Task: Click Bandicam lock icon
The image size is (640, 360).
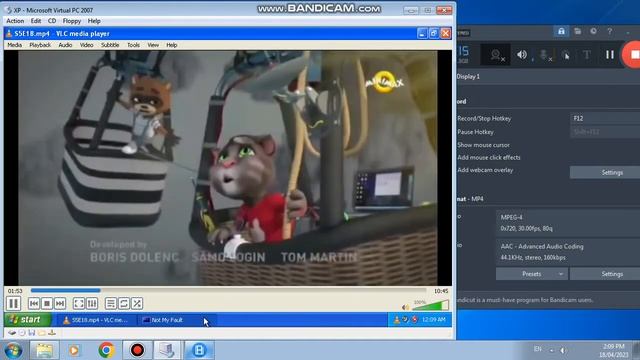Action: 562,31
